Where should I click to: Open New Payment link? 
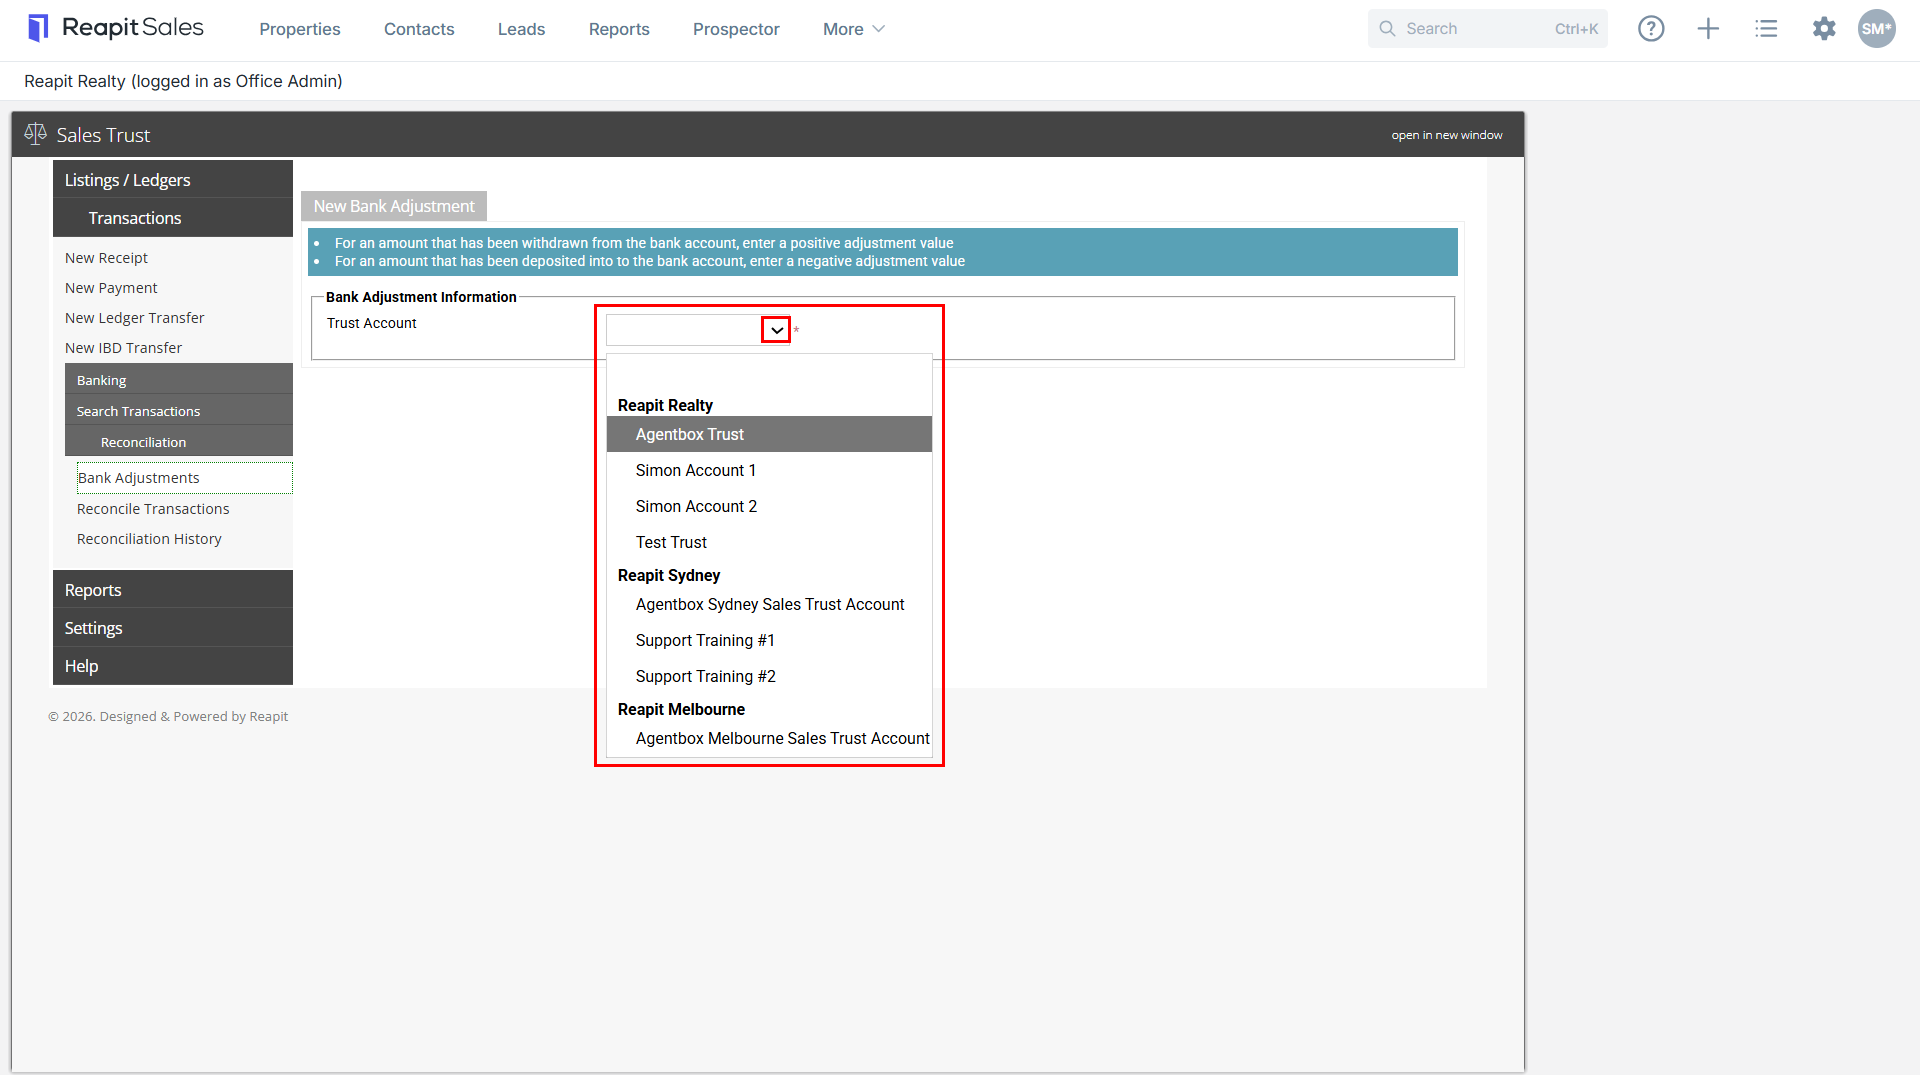pos(111,288)
